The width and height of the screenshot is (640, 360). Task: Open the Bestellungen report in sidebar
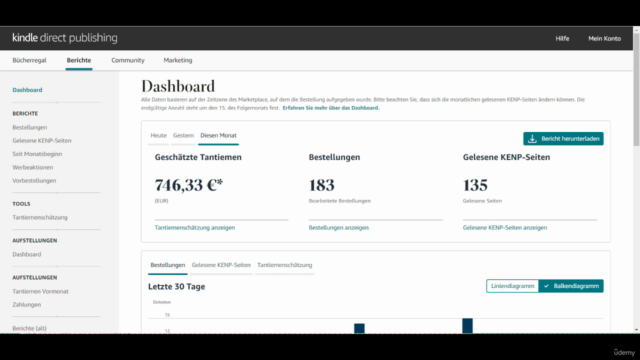30,127
